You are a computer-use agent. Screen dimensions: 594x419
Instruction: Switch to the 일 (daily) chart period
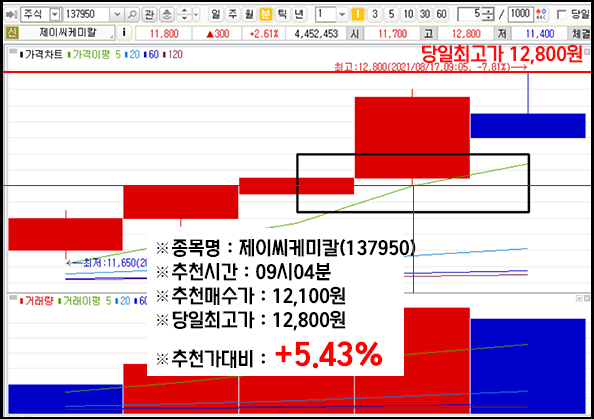pos(216,14)
